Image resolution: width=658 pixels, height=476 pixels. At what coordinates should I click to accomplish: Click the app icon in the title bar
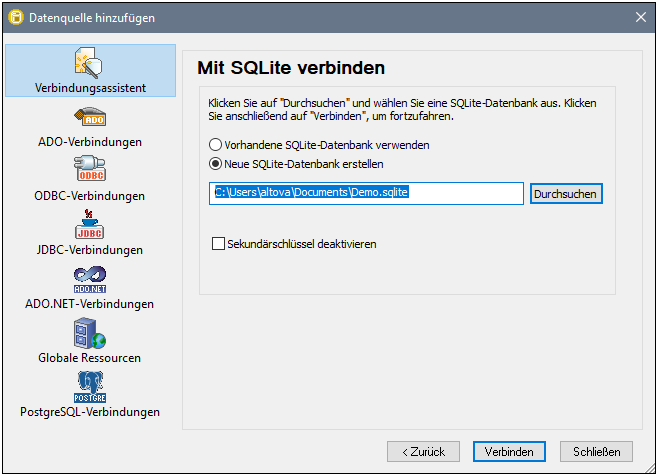(15, 17)
